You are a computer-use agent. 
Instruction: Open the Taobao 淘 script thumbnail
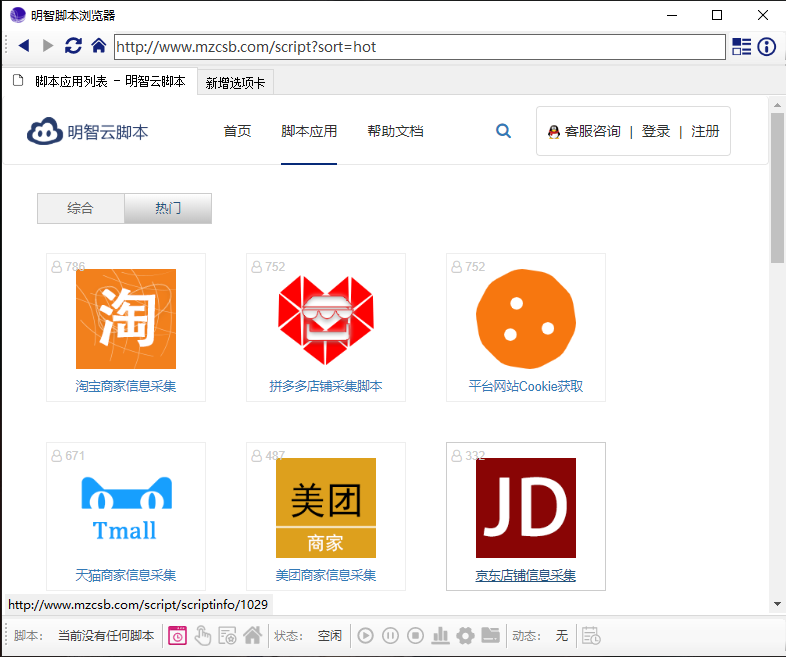126,319
